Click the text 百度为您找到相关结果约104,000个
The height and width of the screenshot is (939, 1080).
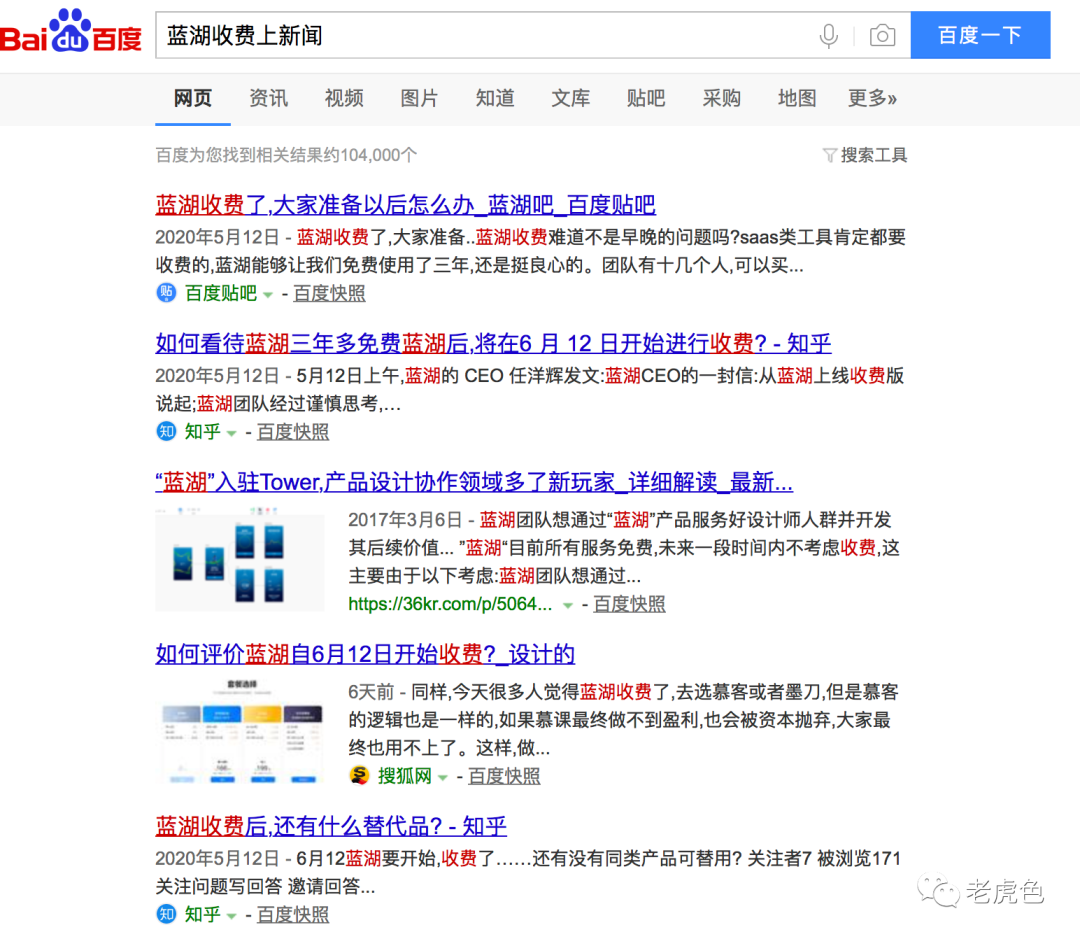(x=286, y=155)
